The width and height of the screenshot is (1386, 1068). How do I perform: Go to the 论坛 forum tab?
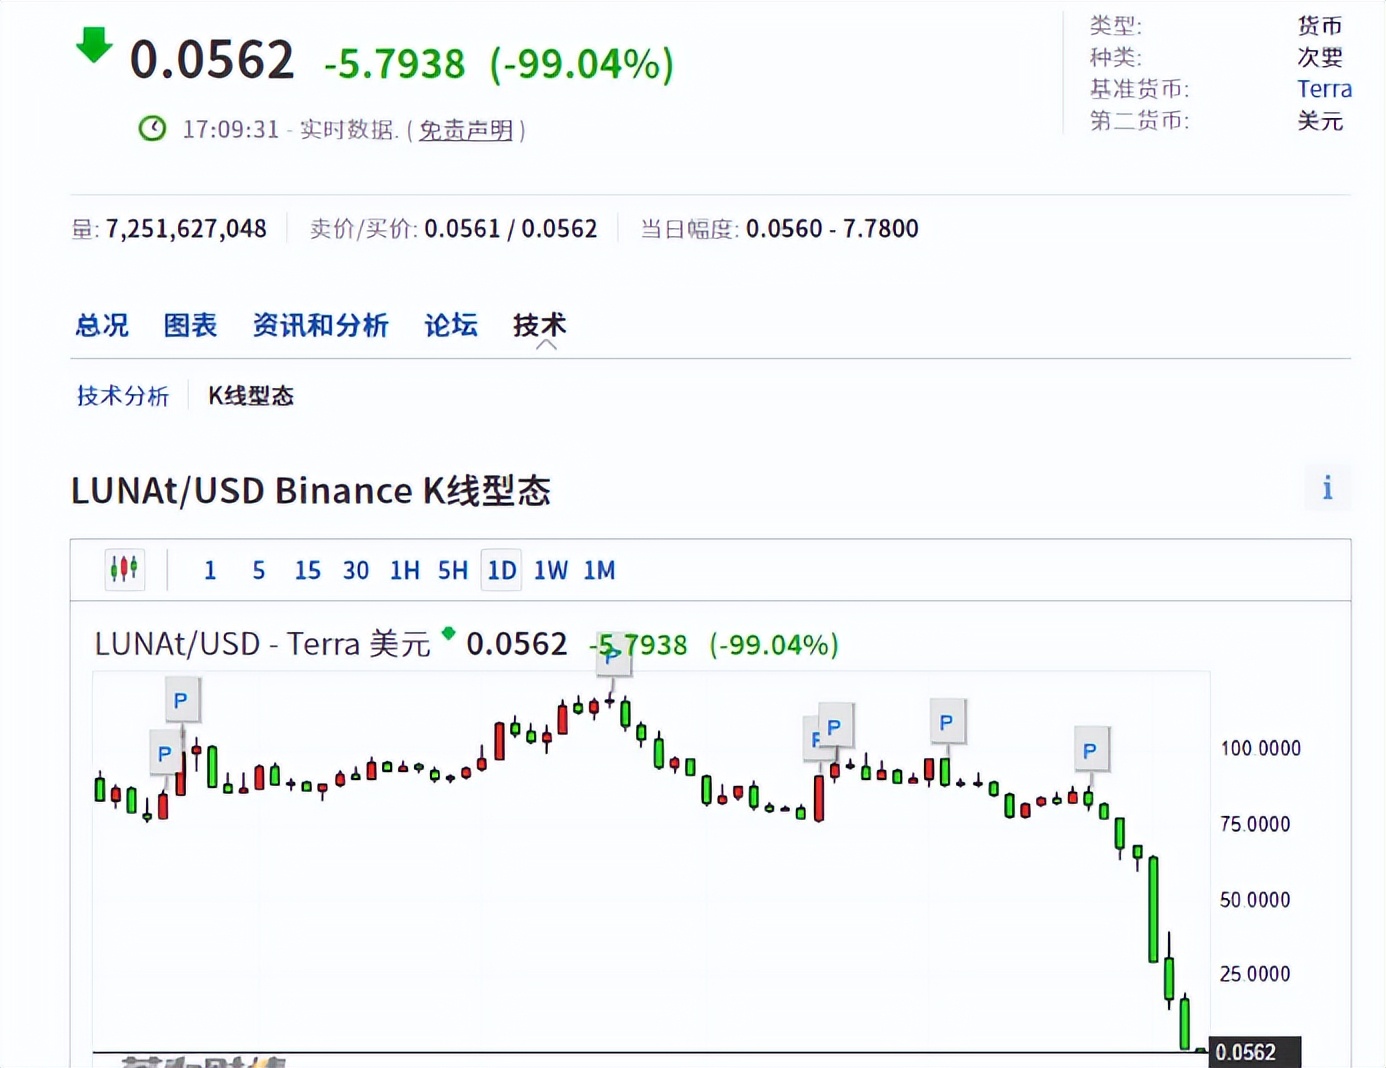[451, 325]
